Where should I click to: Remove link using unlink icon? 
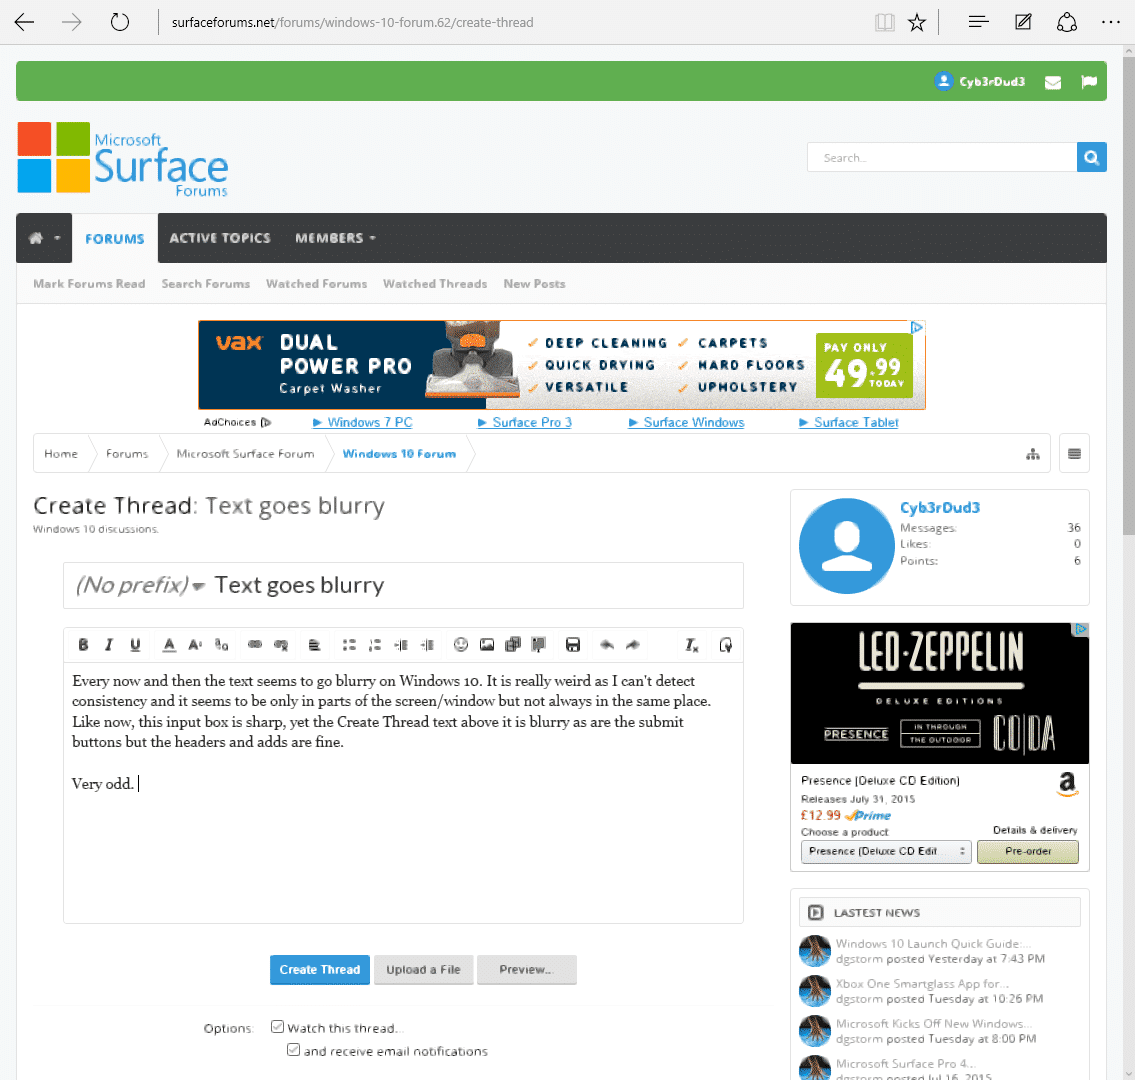tap(281, 644)
